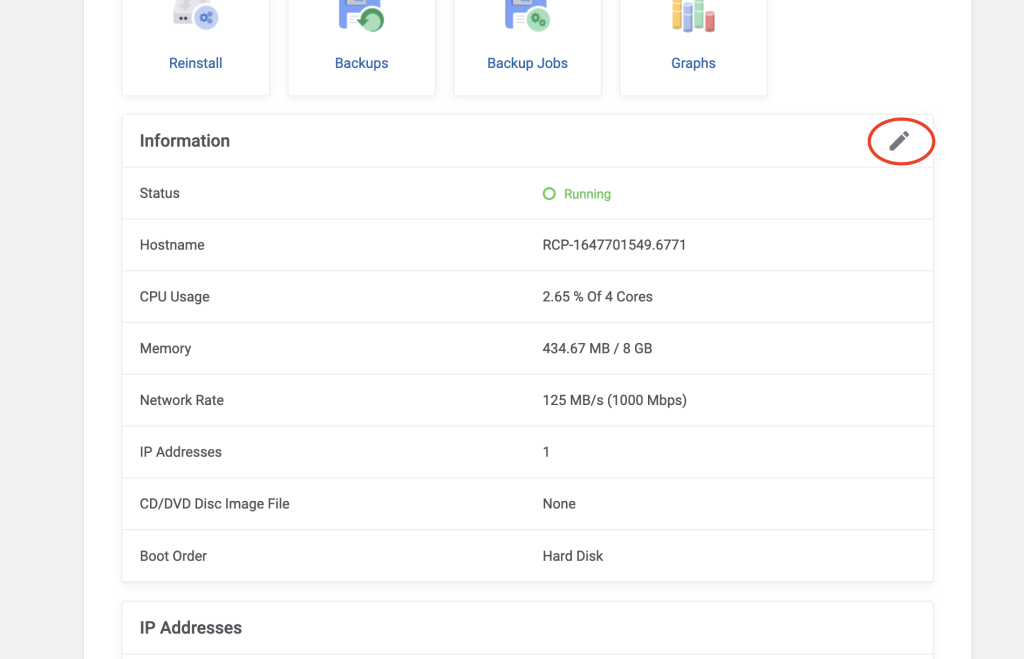The image size is (1024, 659).
Task: Click the Running status text
Action: pos(587,194)
